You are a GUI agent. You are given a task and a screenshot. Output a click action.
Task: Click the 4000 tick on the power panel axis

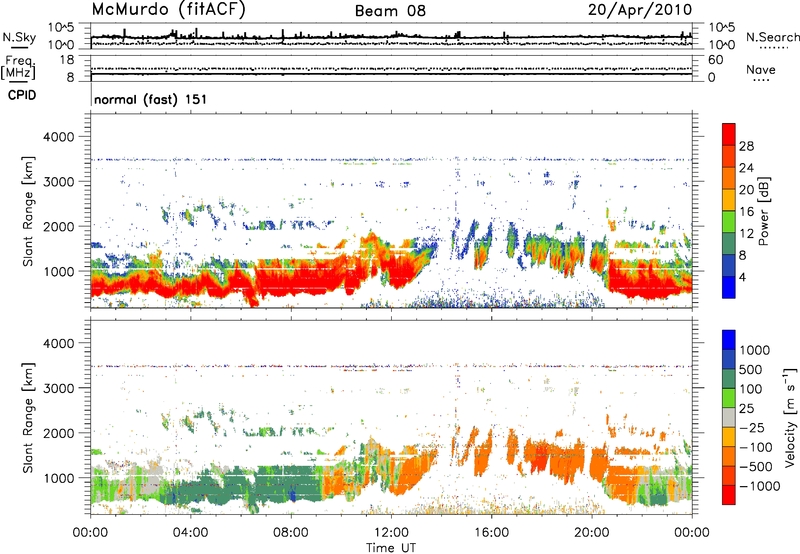[59, 137]
